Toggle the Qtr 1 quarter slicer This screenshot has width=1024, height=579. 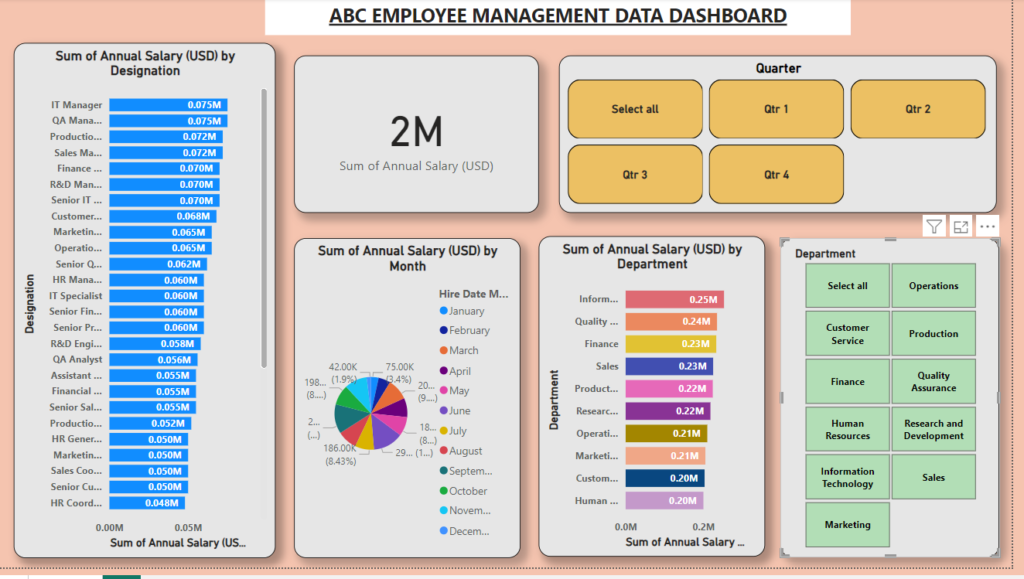776,109
